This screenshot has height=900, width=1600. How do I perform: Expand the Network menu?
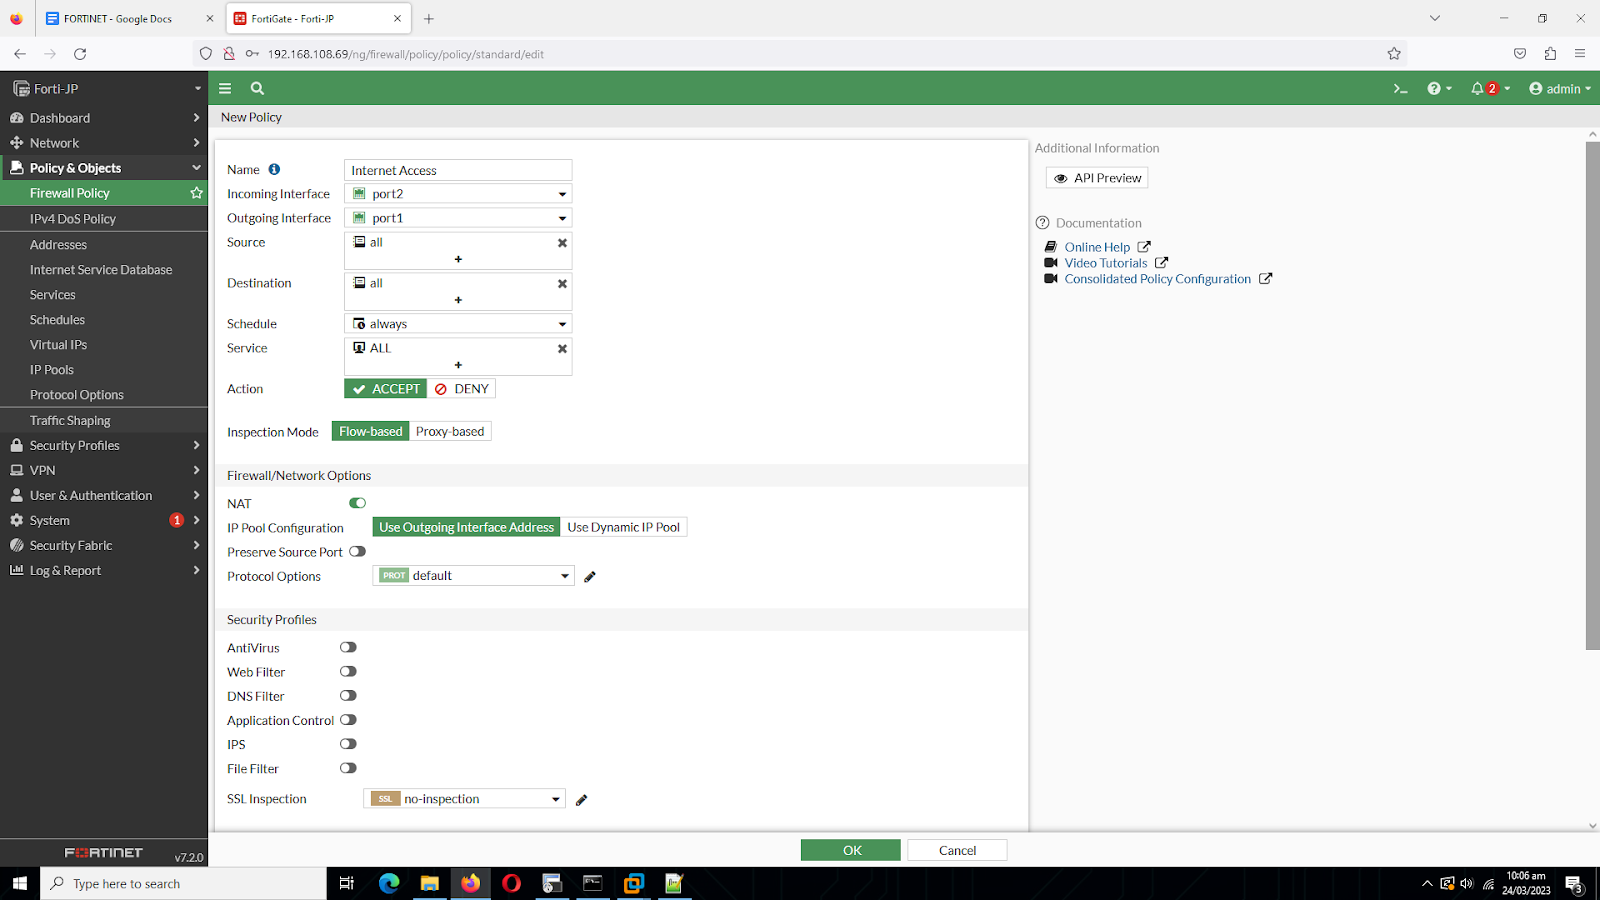(x=104, y=143)
